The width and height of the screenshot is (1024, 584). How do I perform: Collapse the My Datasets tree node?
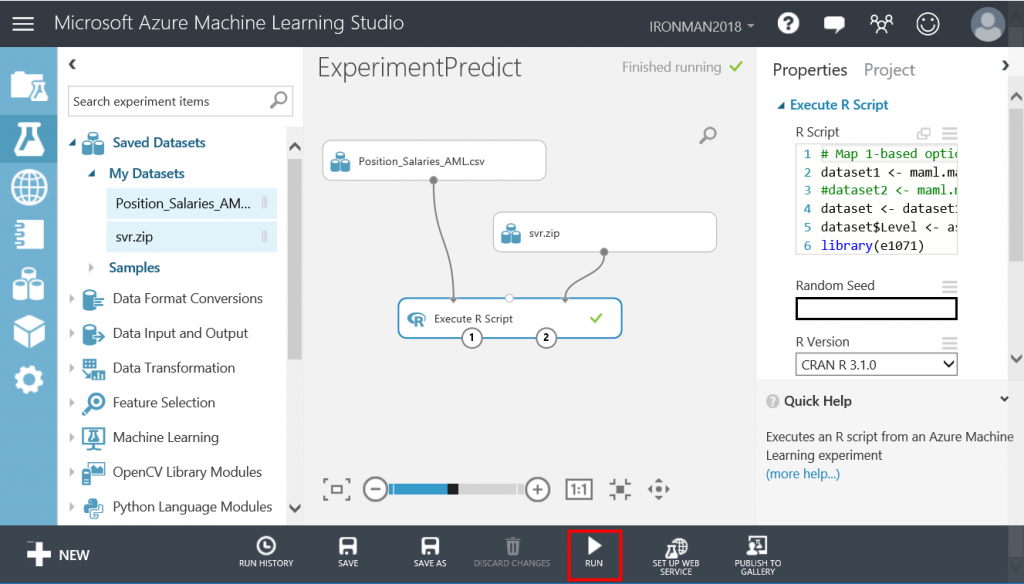click(92, 174)
